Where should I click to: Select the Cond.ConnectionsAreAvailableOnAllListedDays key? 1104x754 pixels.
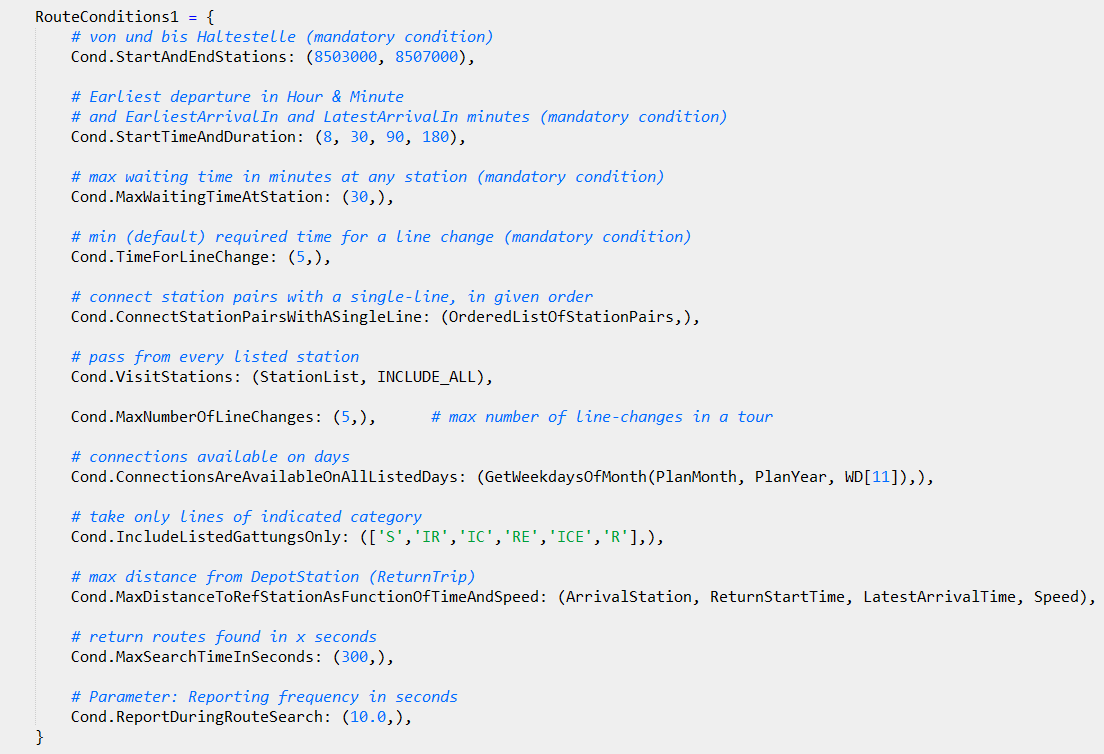(264, 477)
